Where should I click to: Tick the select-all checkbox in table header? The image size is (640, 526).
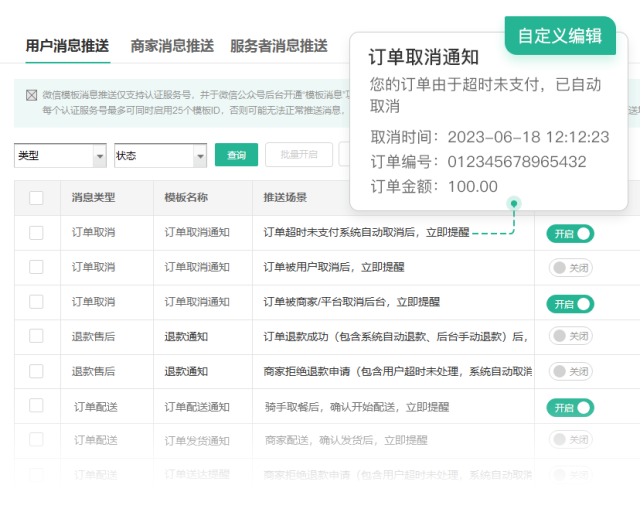click(x=36, y=198)
